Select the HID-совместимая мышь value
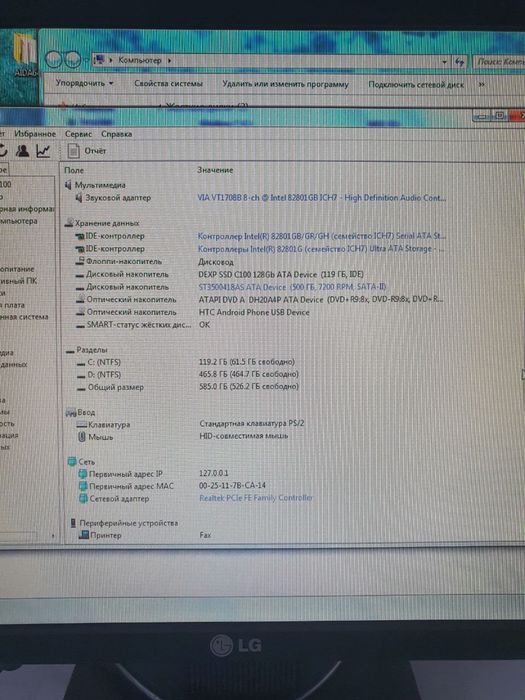The height and width of the screenshot is (700, 525). coord(244,435)
